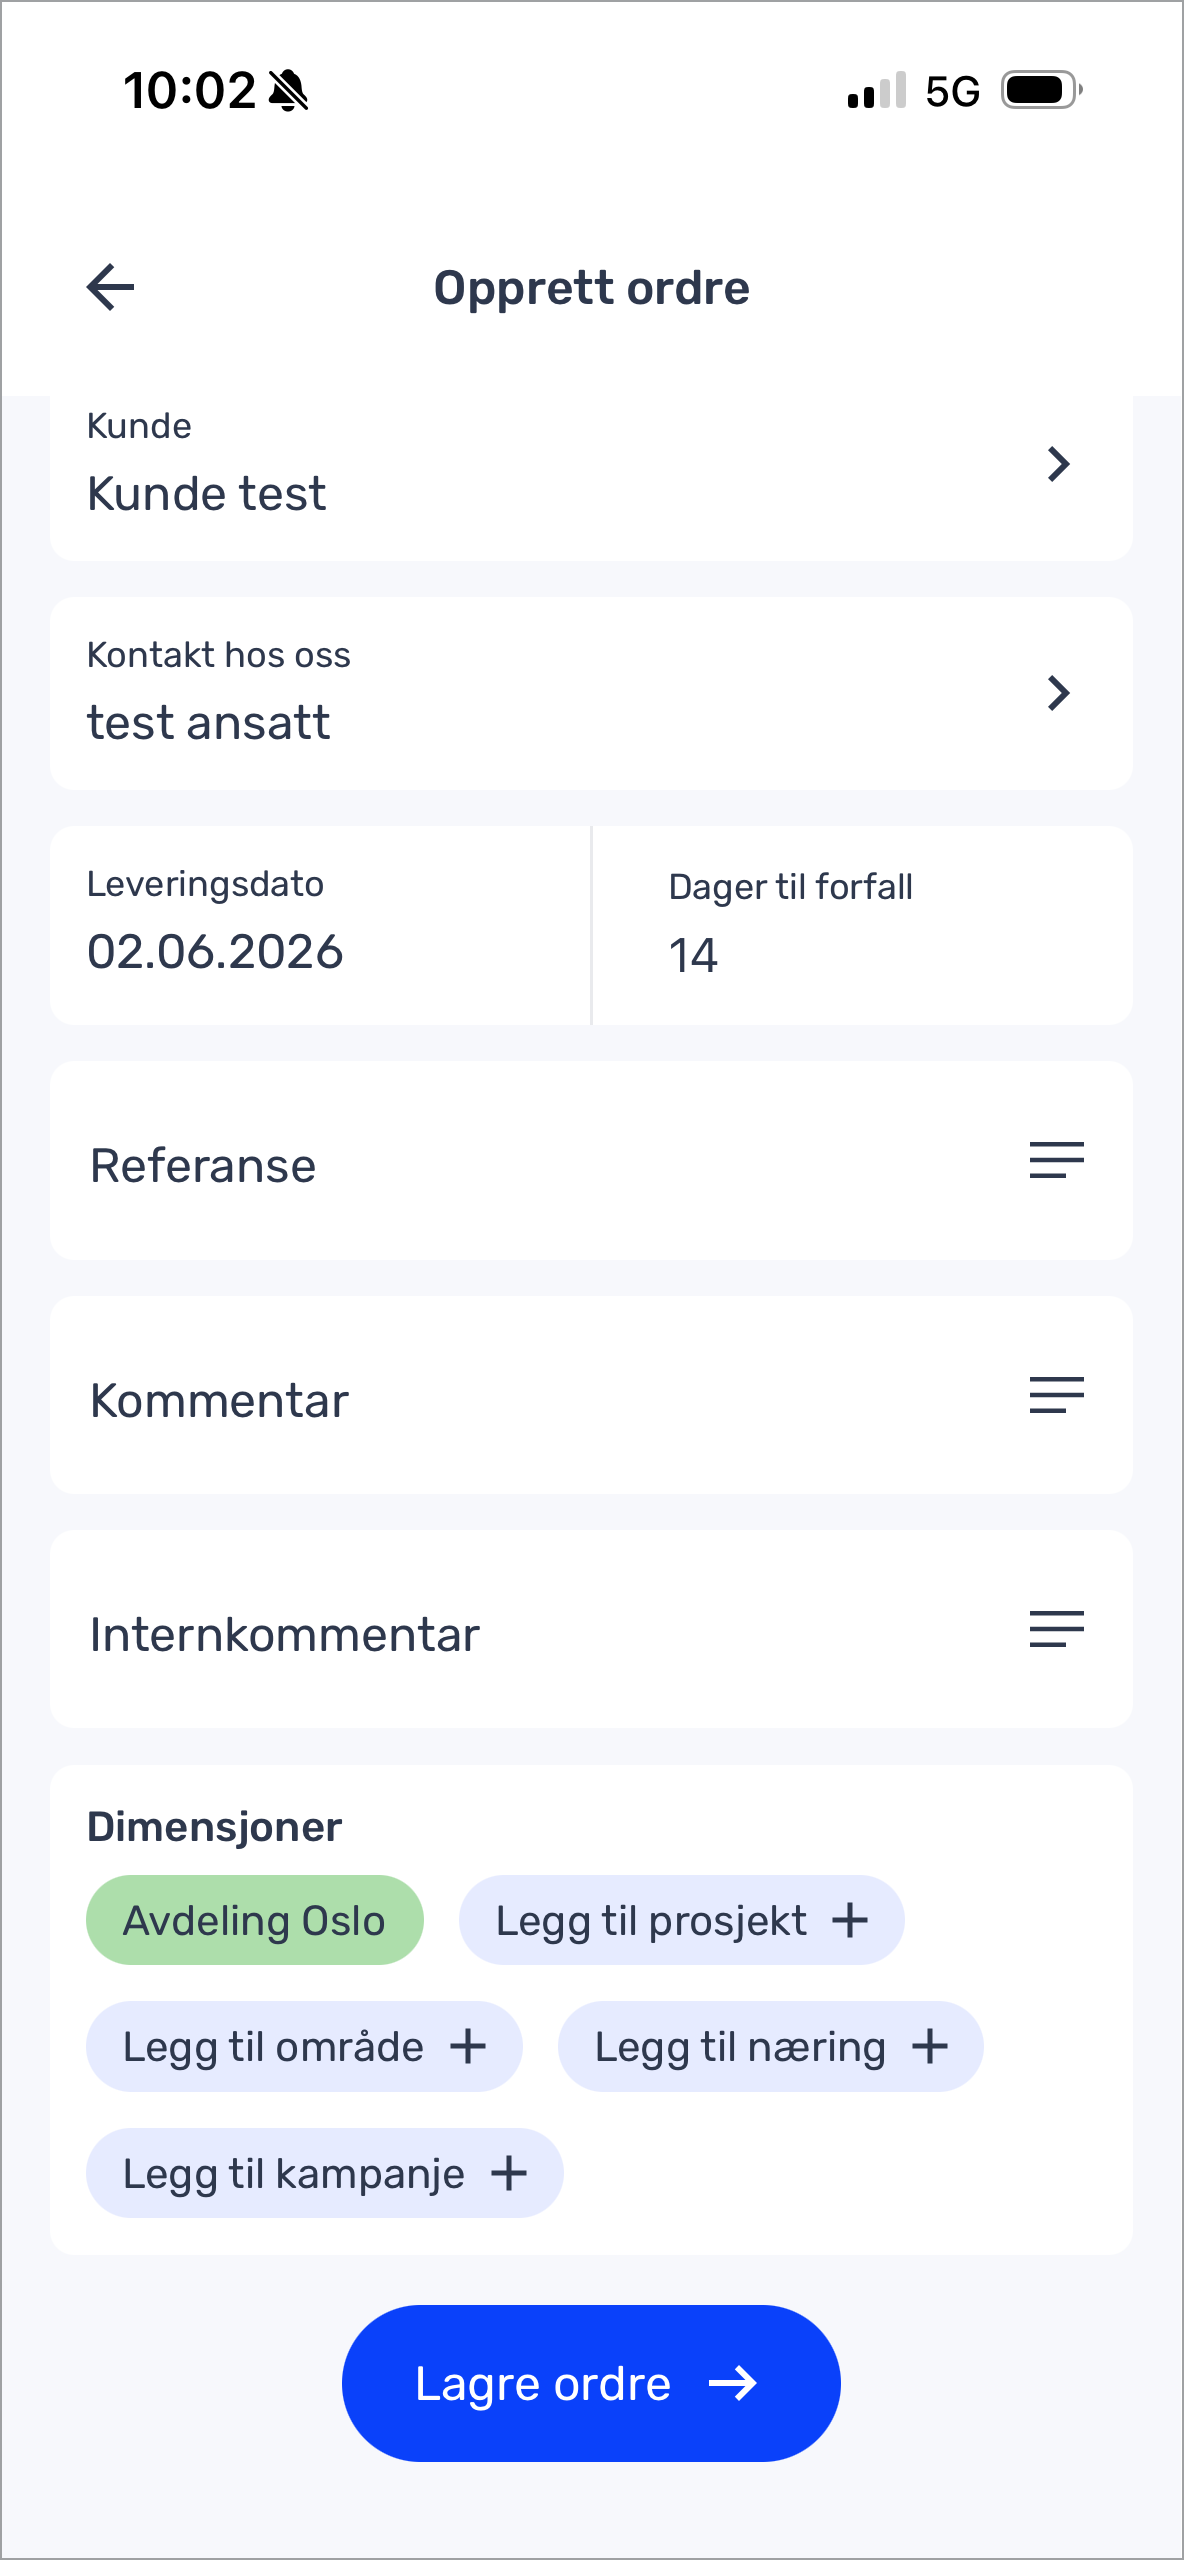Tap plus icon on Legg til kampanje
The image size is (1184, 2560).
coord(509,2173)
